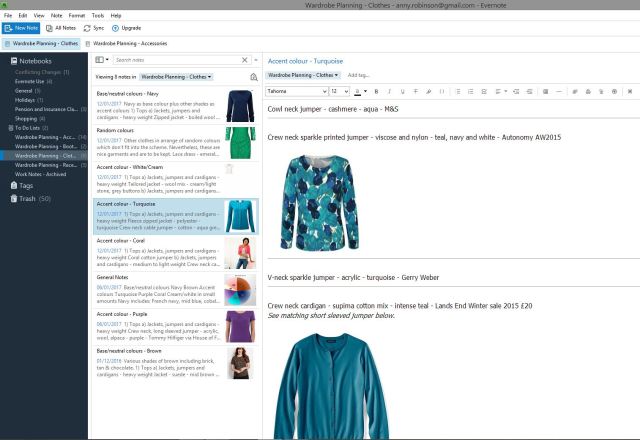Open the Note menu
The width and height of the screenshot is (640, 440).
tap(57, 16)
